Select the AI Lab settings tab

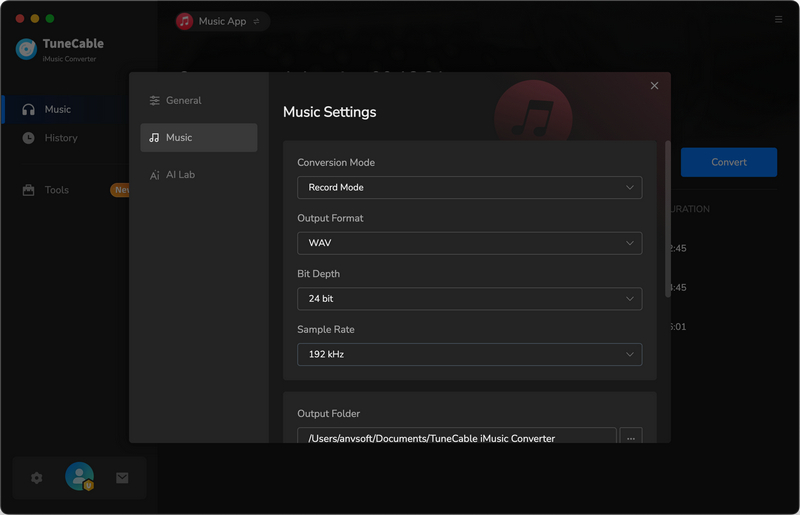tap(180, 174)
